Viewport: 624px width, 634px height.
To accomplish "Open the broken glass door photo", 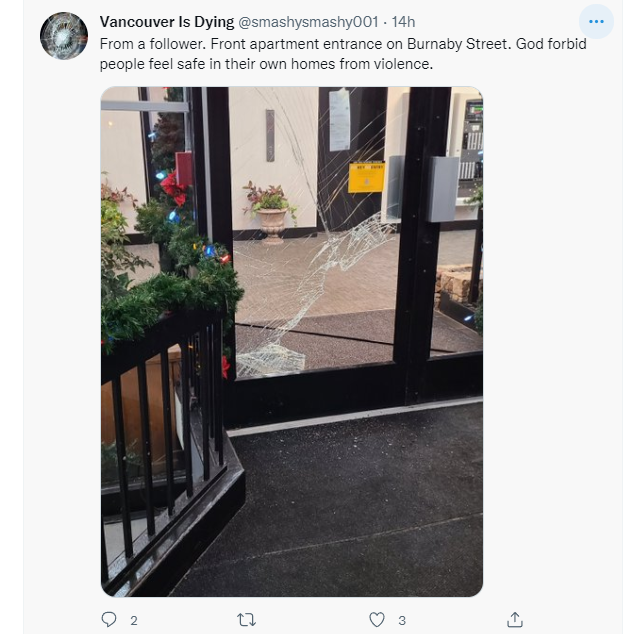I will pyautogui.click(x=292, y=342).
